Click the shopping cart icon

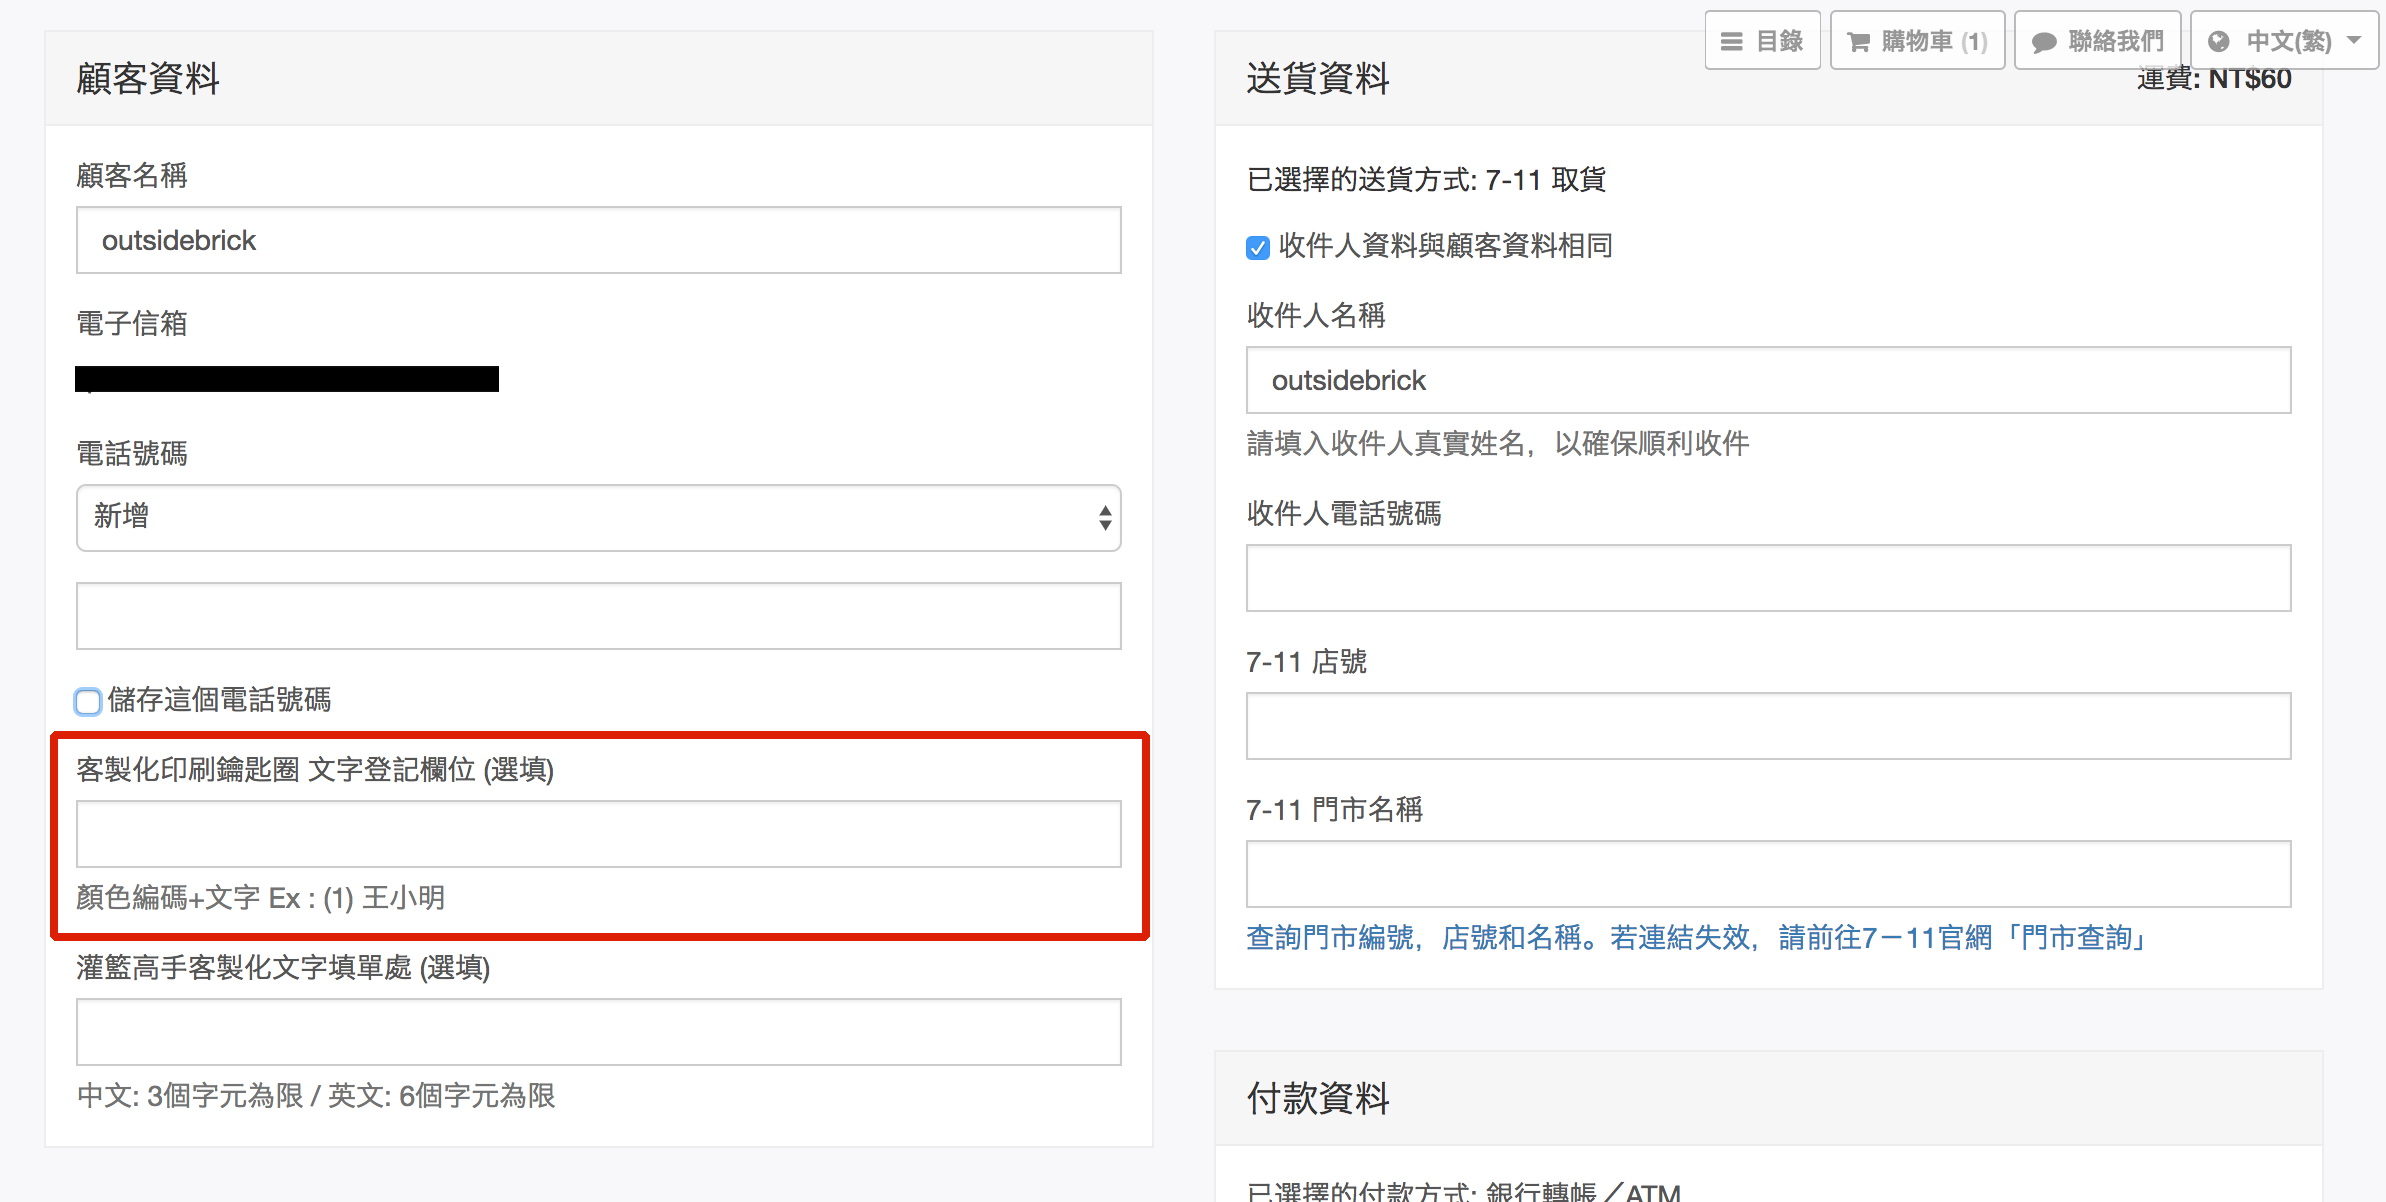click(1858, 41)
